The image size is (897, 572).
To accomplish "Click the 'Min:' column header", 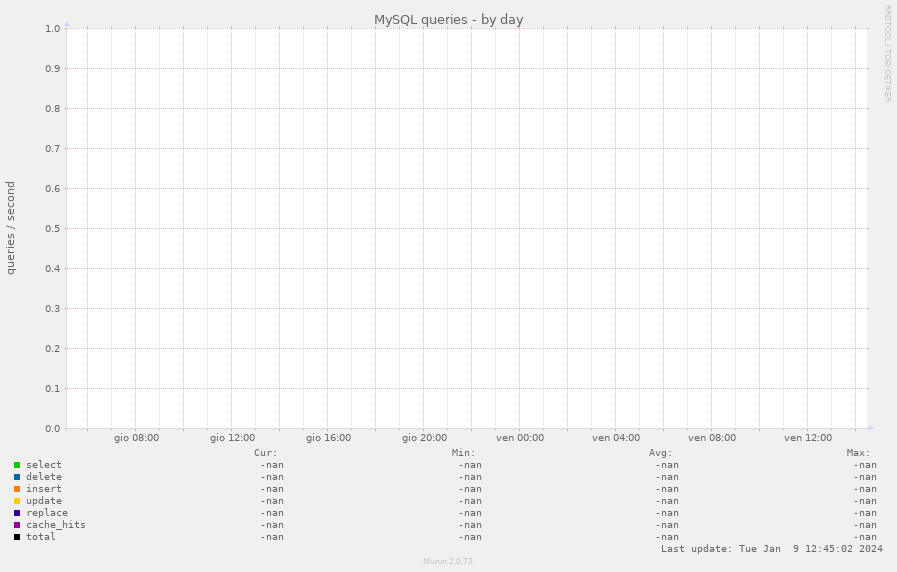I will [x=463, y=453].
